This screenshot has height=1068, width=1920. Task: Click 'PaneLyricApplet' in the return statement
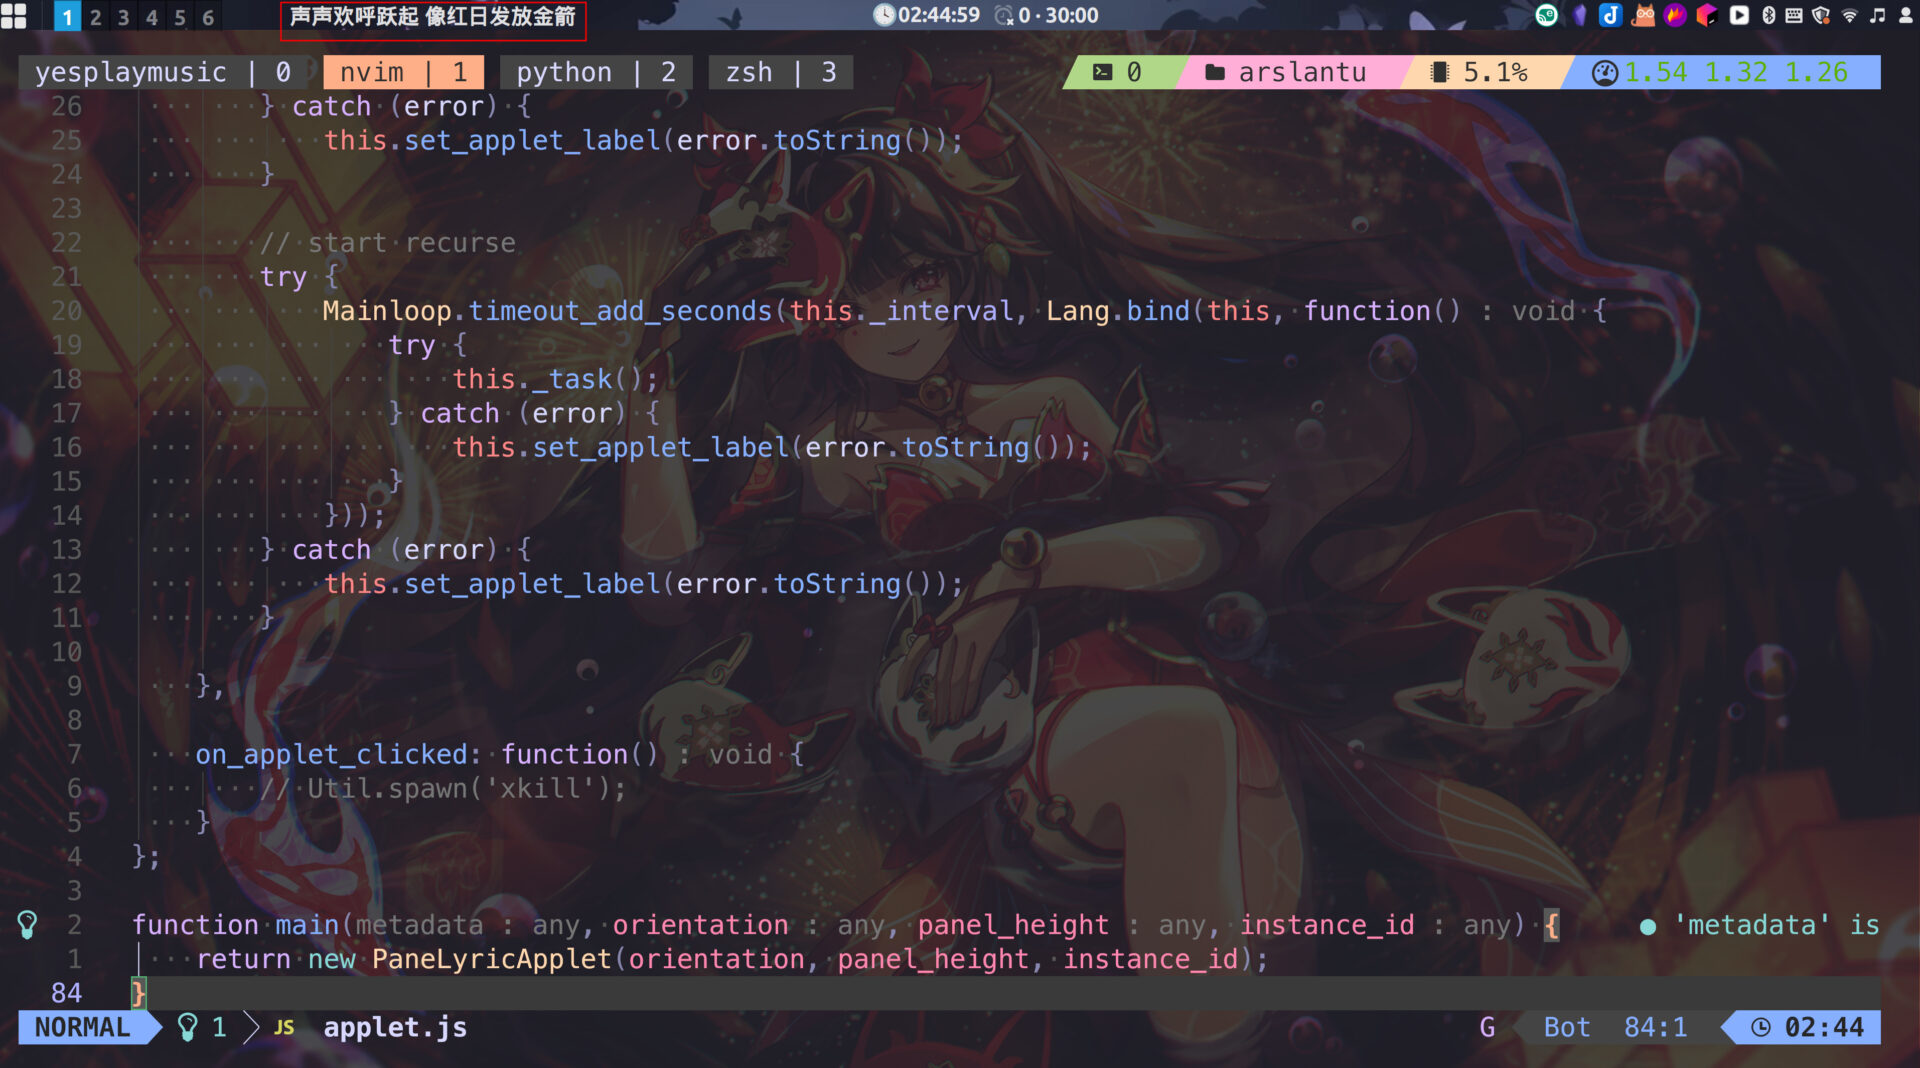(x=491, y=959)
